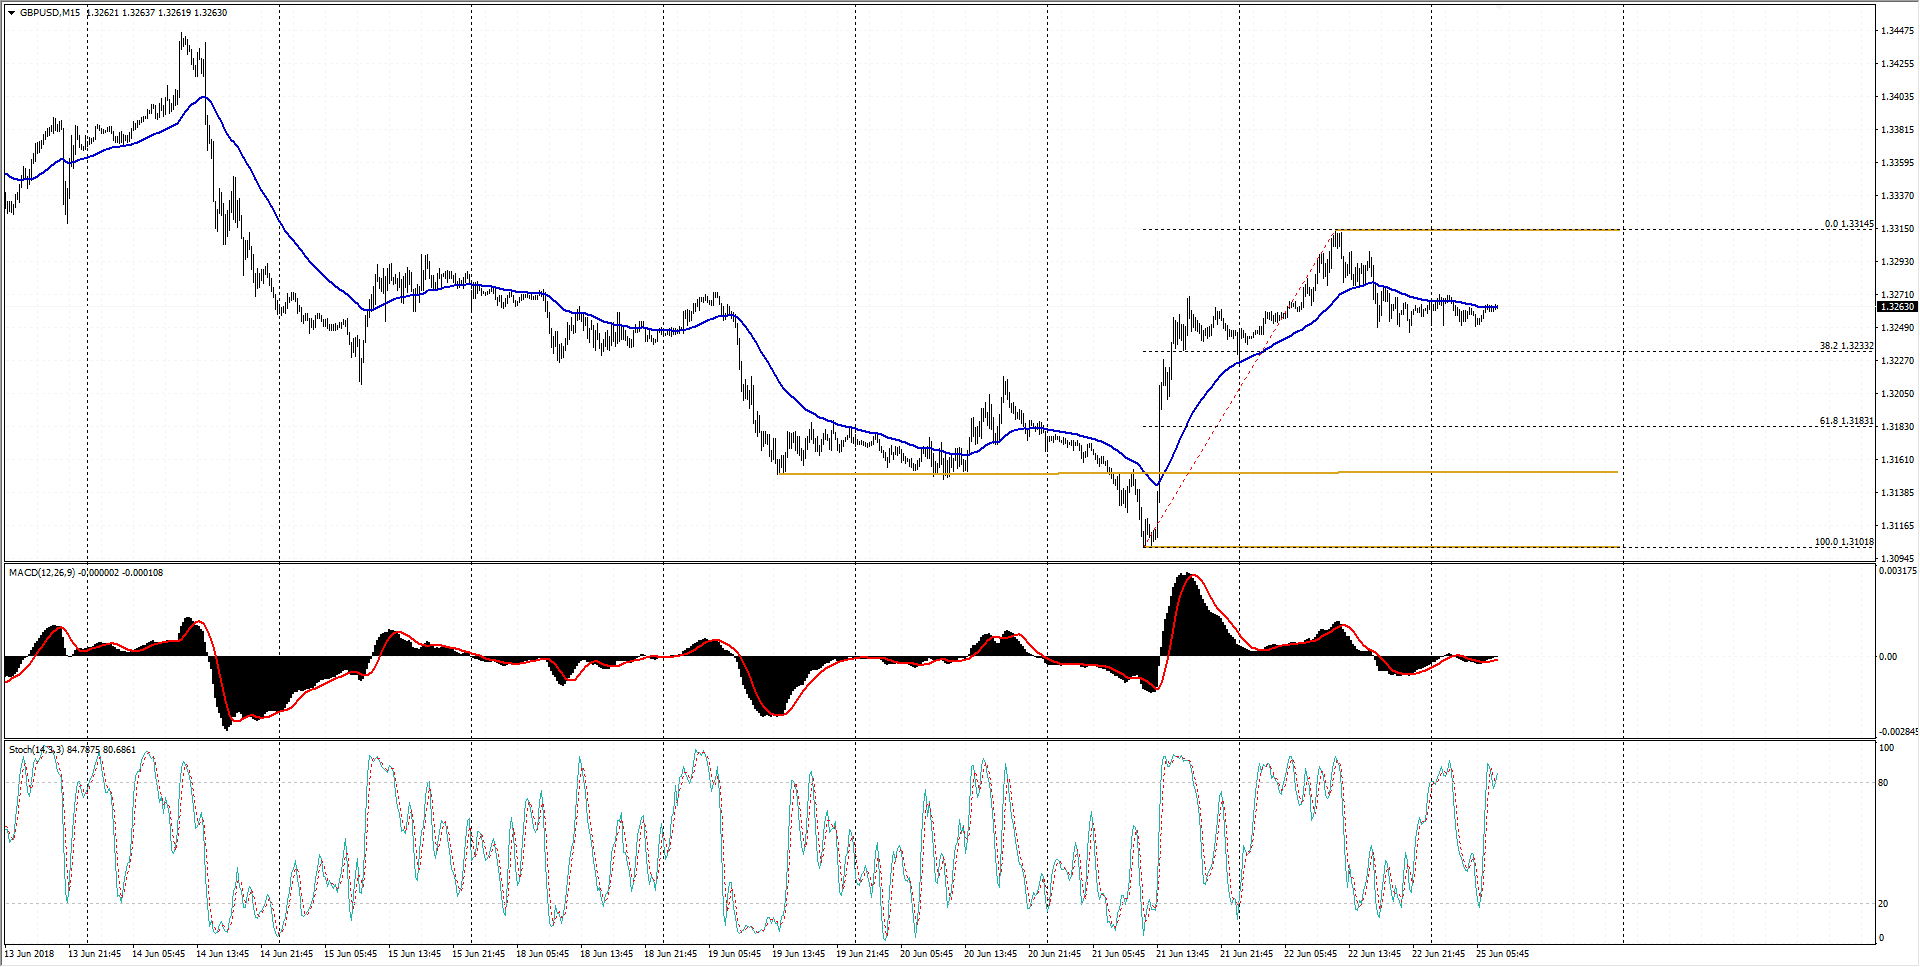Click the 1.34475 price on the scale
The width and height of the screenshot is (1920, 967).
coord(1897,31)
